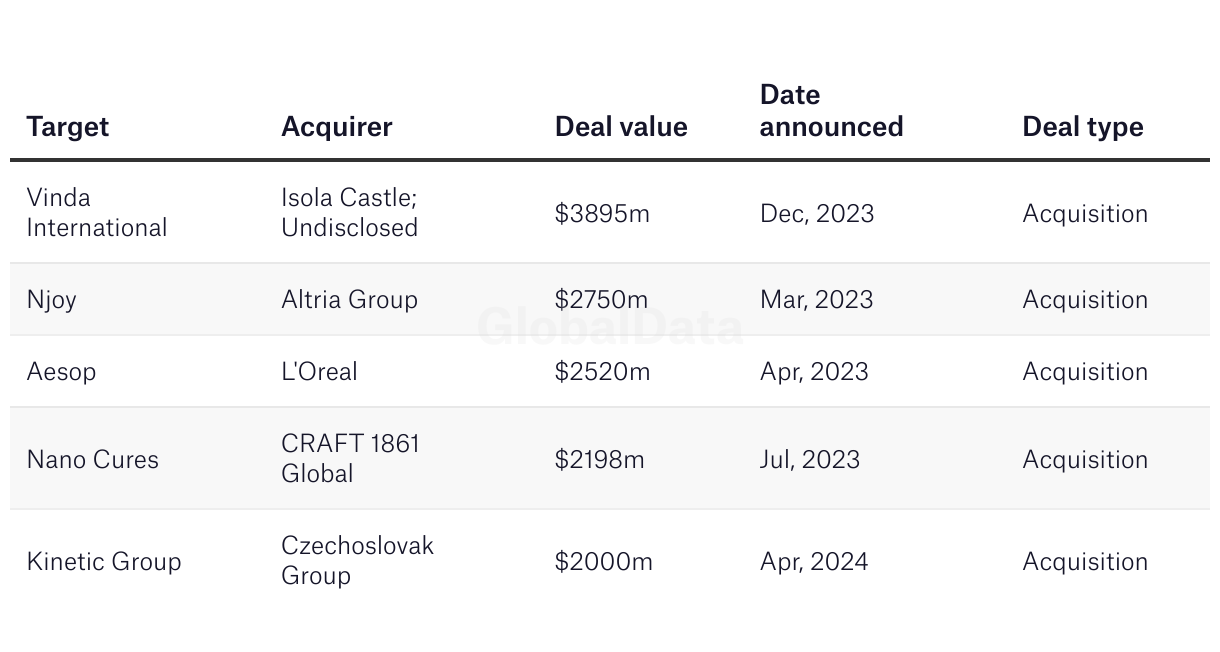Click the CRAFT 1861 Global acquirer cell
This screenshot has height=652, width=1220.
tap(350, 459)
